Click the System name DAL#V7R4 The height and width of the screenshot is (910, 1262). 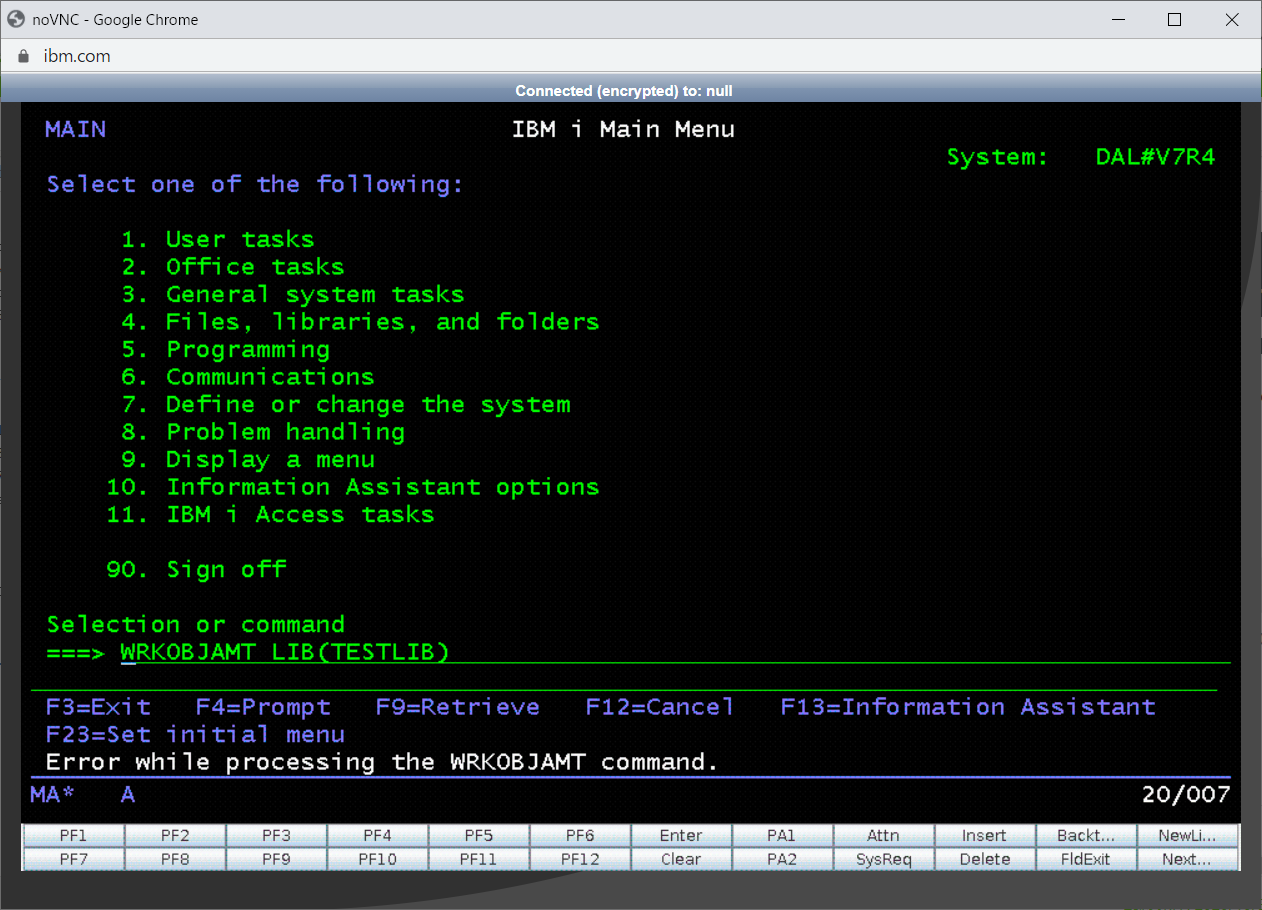tap(1155, 157)
